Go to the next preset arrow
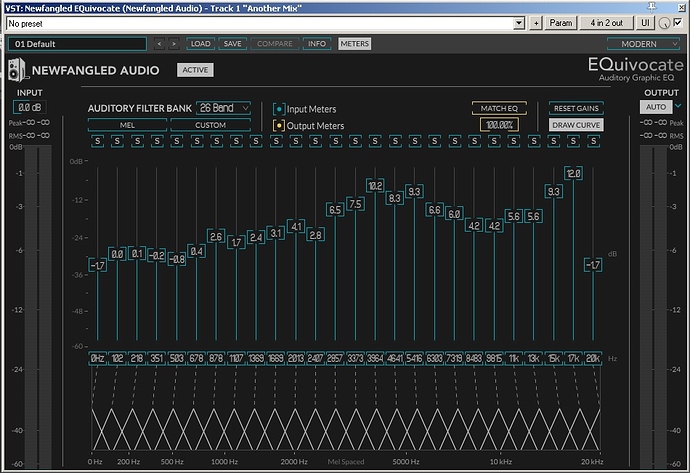Image resolution: width=690 pixels, height=473 pixels. coord(174,44)
